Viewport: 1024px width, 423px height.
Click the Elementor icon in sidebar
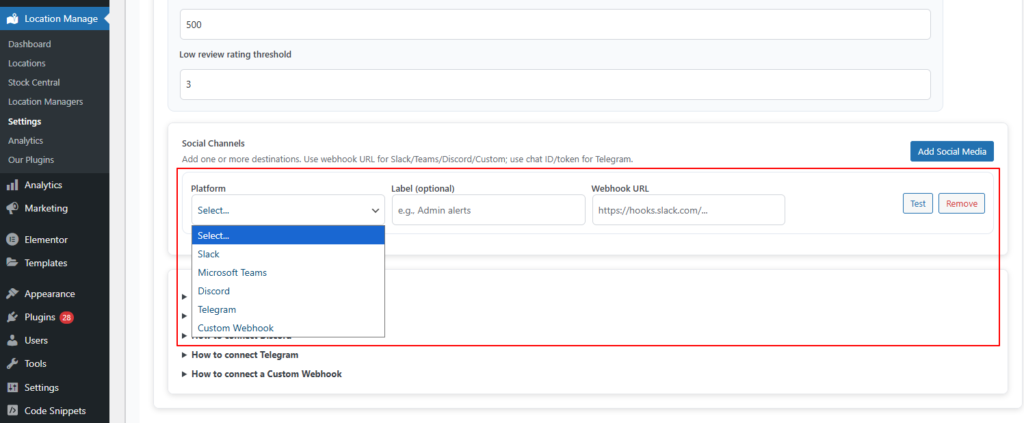click(12, 240)
